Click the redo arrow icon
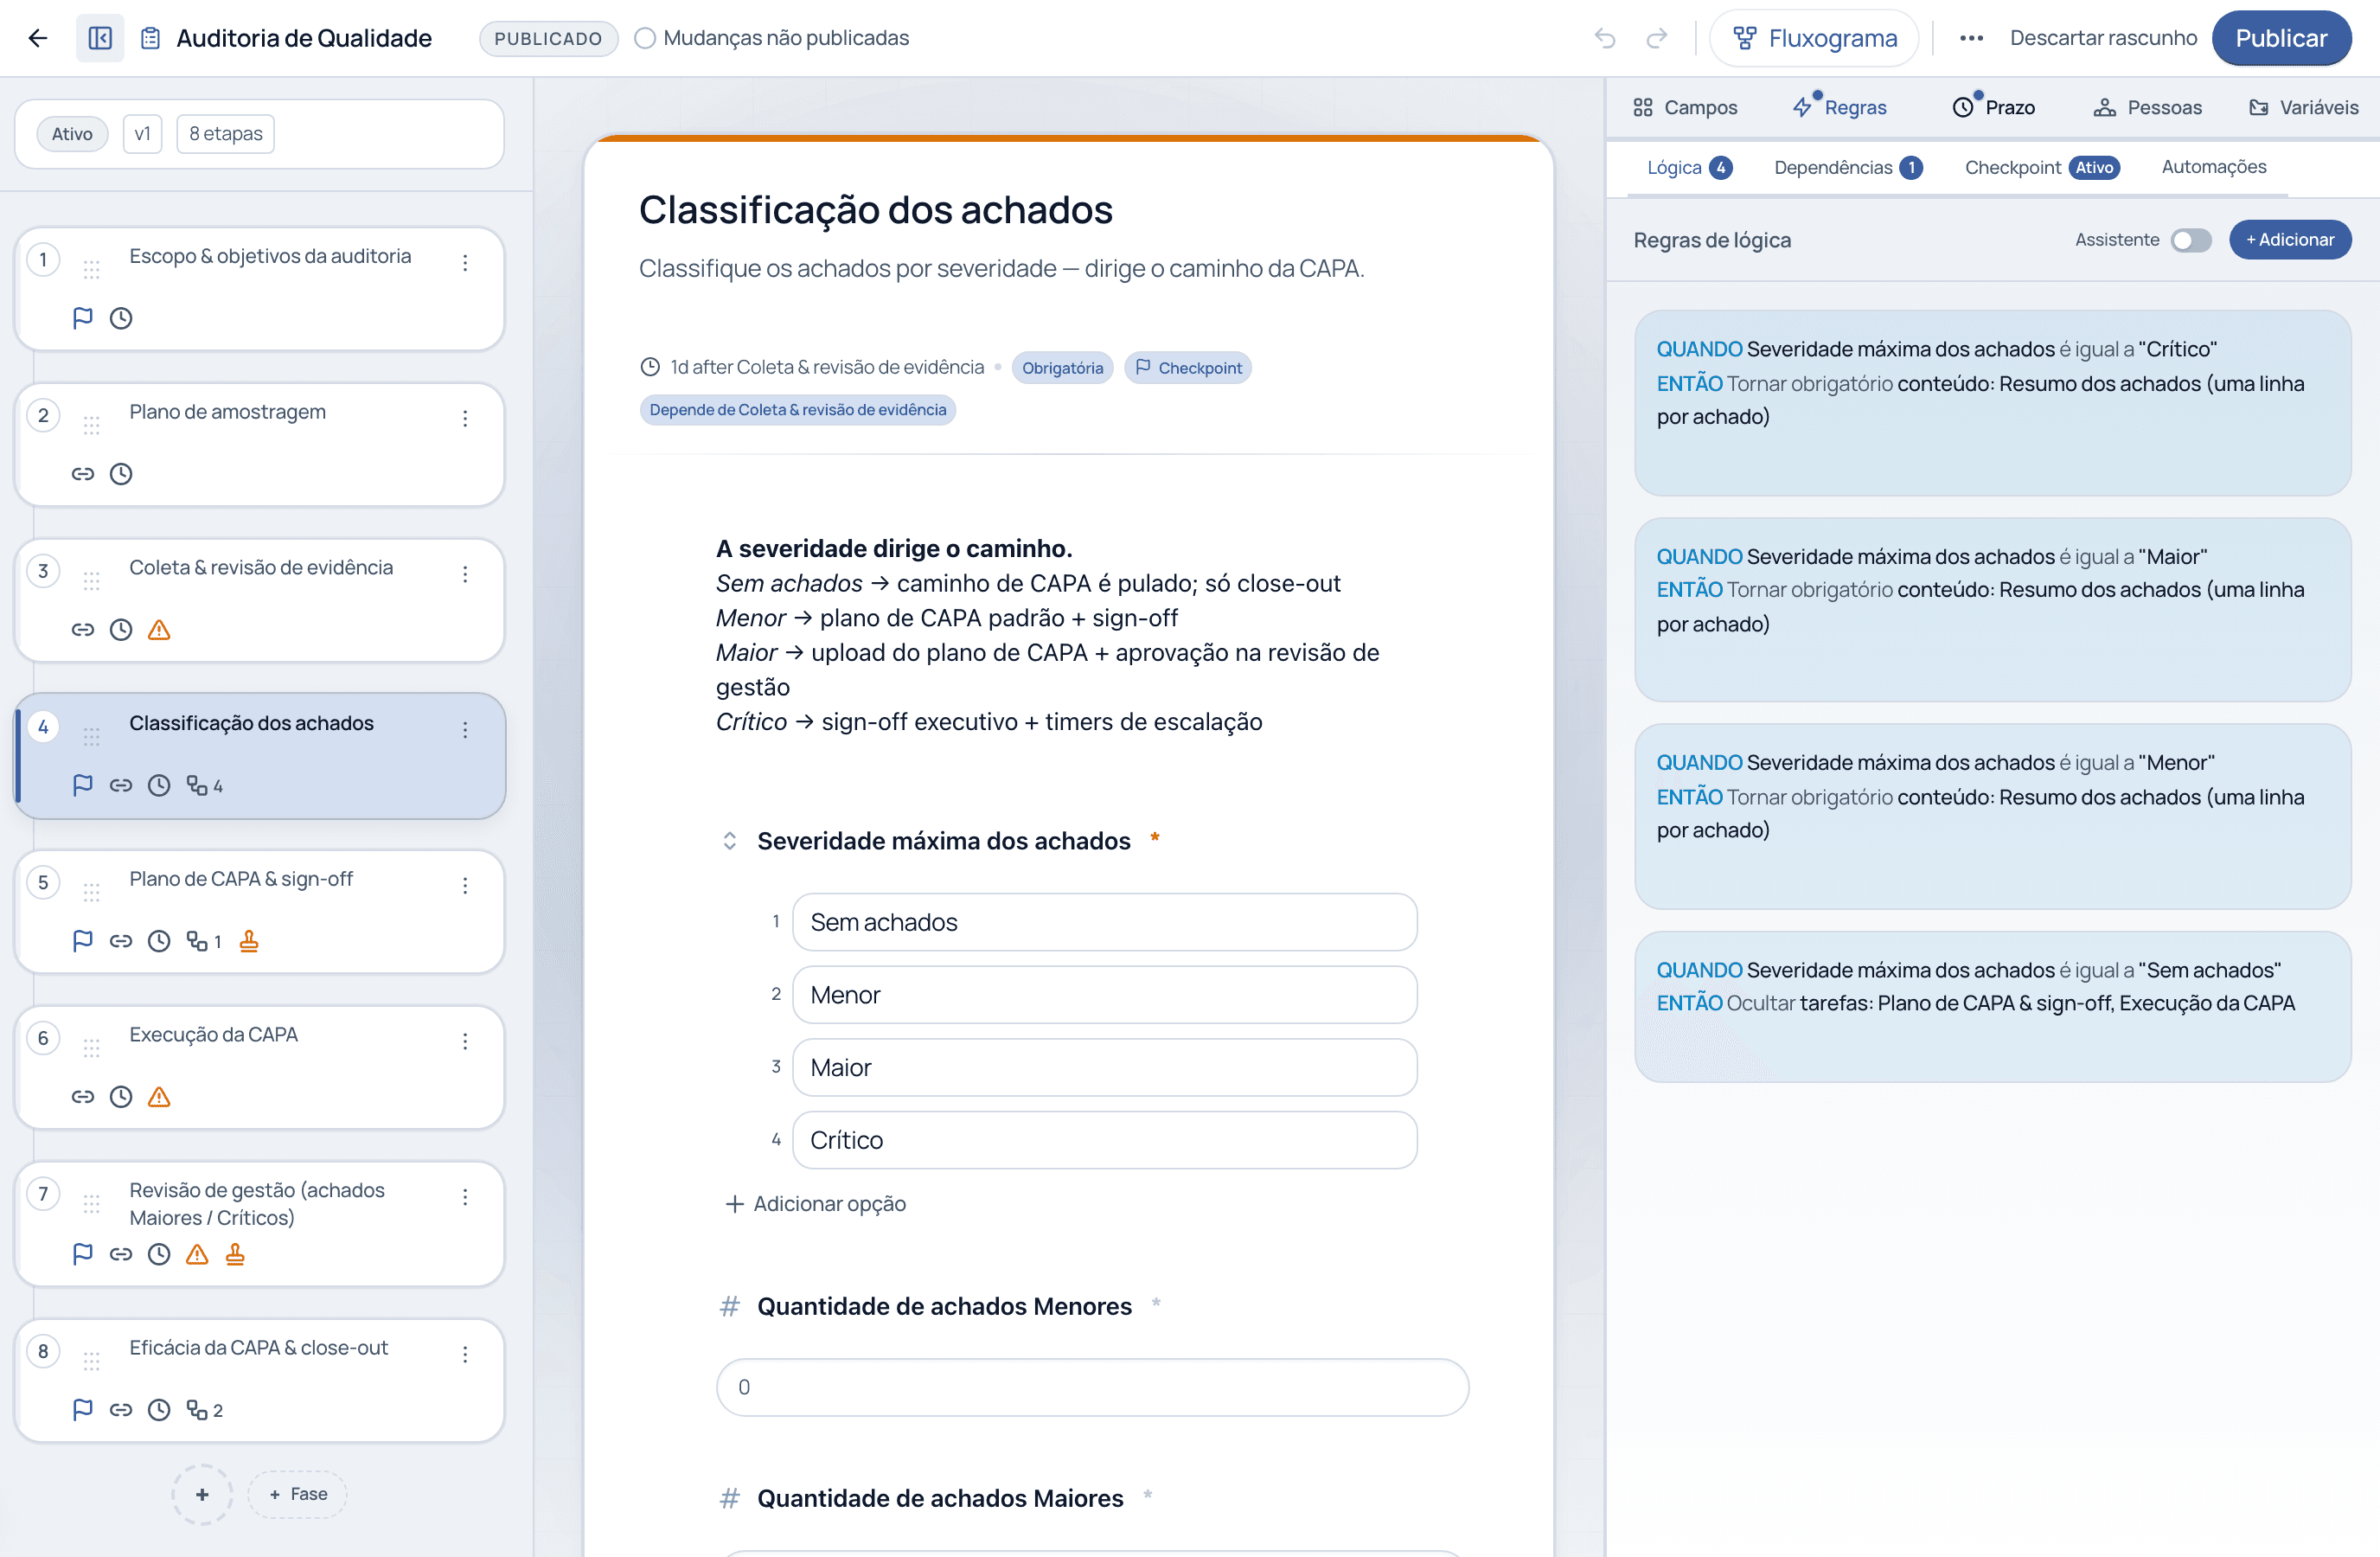Screen dimensions: 2380x1557 tap(1657, 38)
